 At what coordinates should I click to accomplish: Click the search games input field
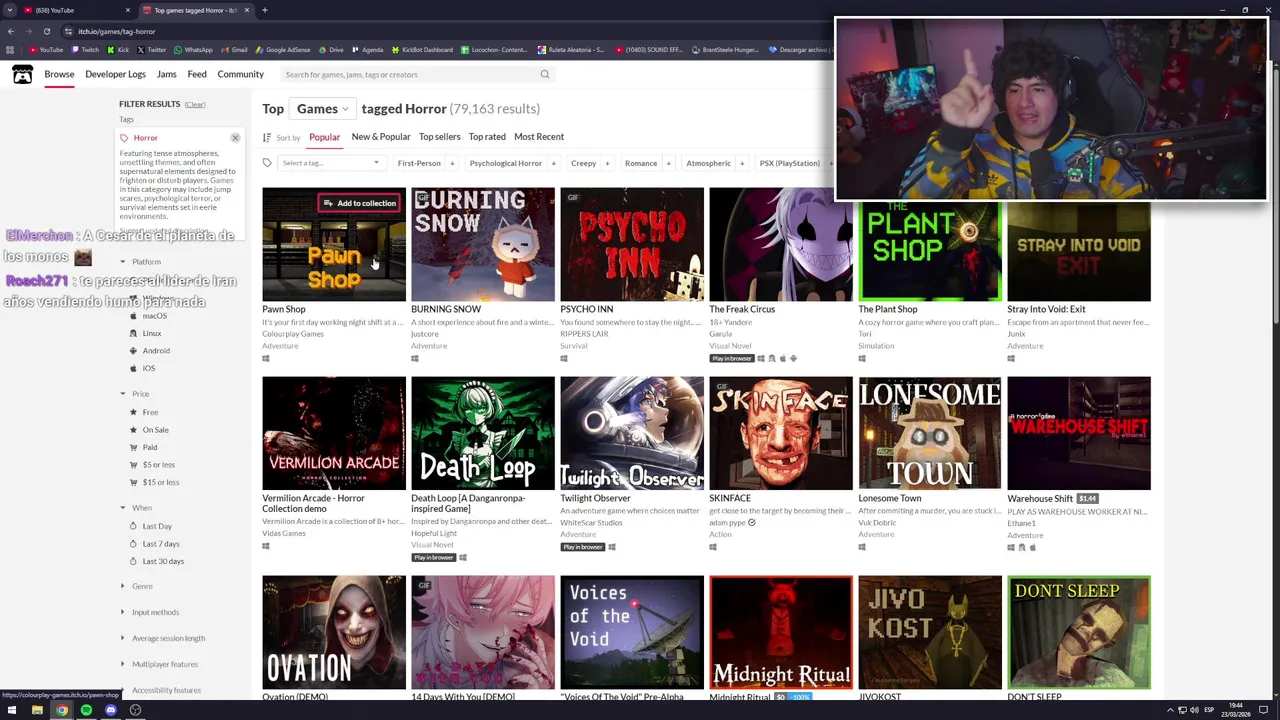(410, 74)
